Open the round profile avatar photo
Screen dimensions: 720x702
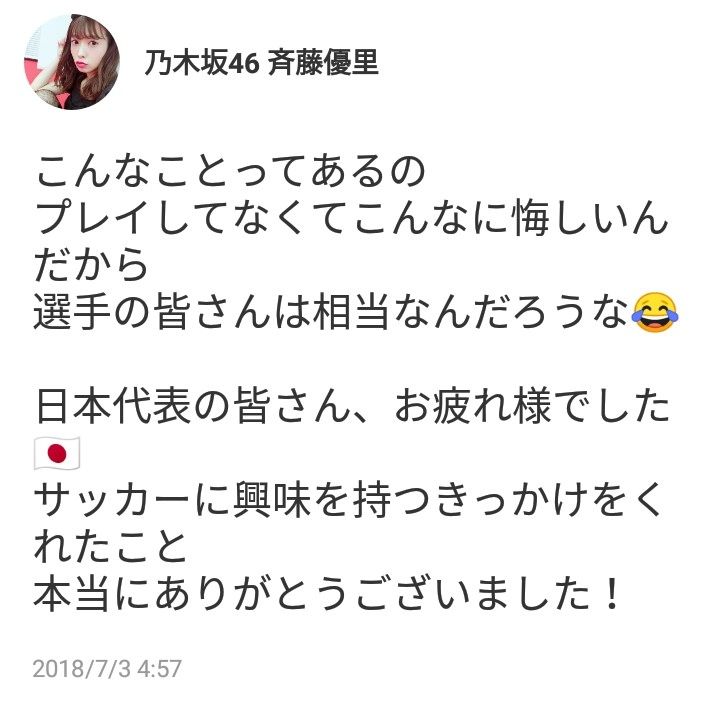point(72,62)
